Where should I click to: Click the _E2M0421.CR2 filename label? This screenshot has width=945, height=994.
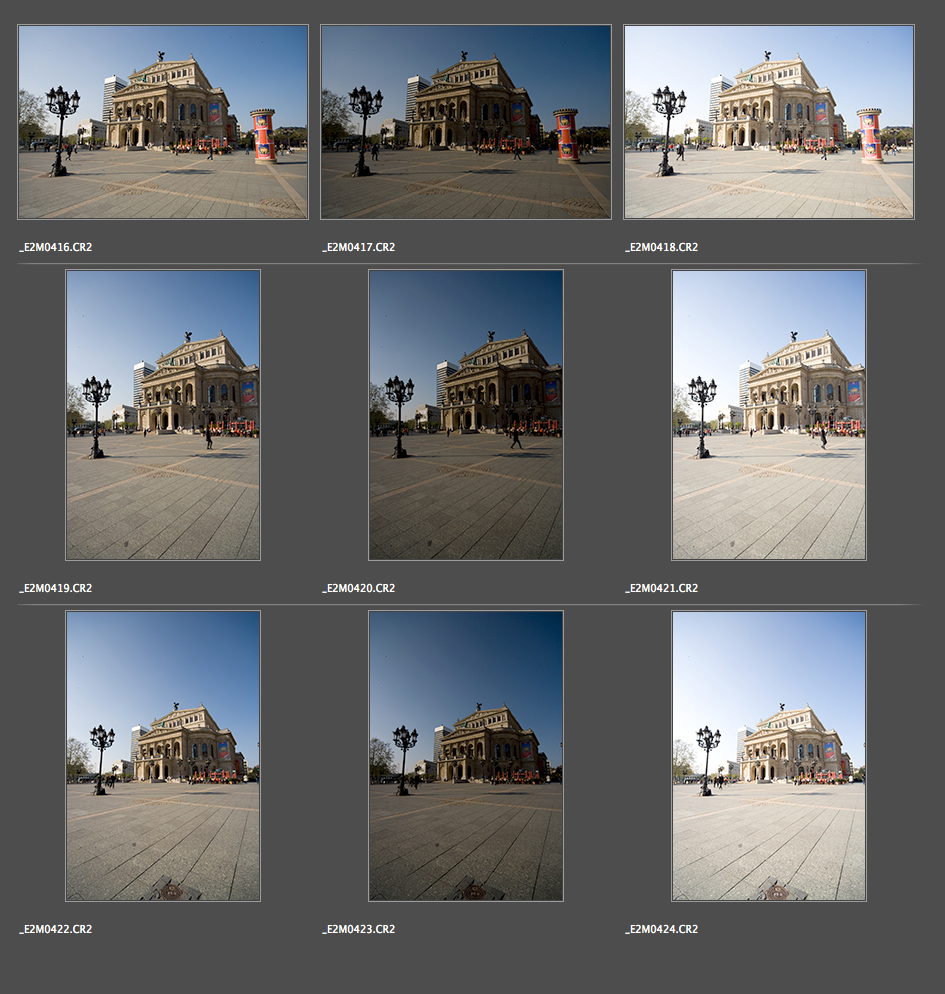662,588
